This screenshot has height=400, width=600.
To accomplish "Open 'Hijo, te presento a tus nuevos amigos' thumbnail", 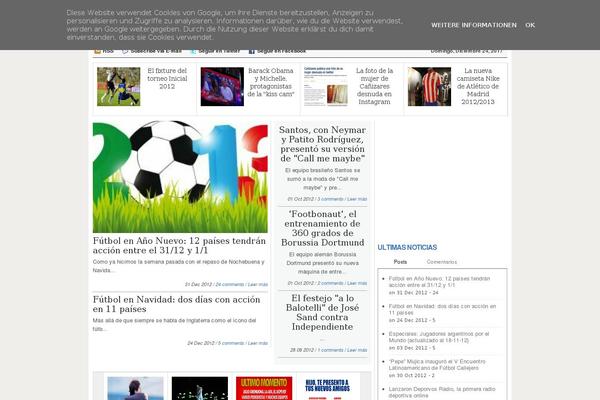I will coord(328,388).
